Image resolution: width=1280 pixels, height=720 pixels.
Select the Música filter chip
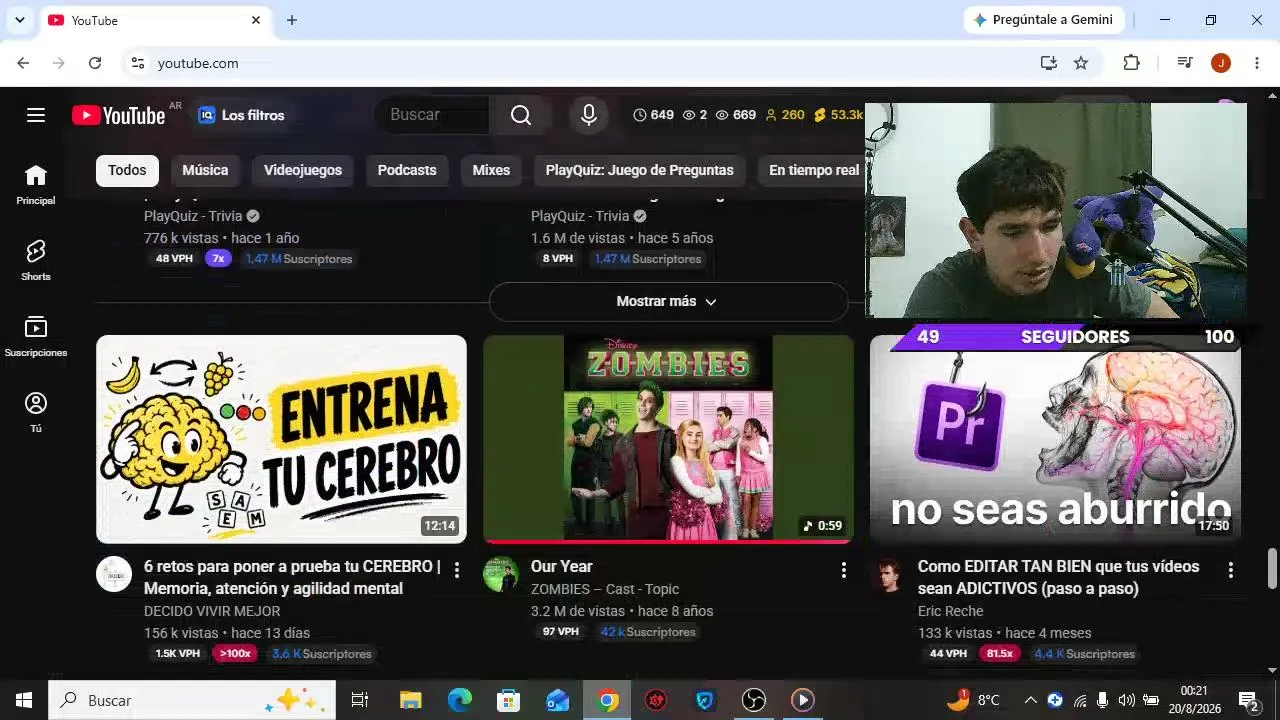205,170
